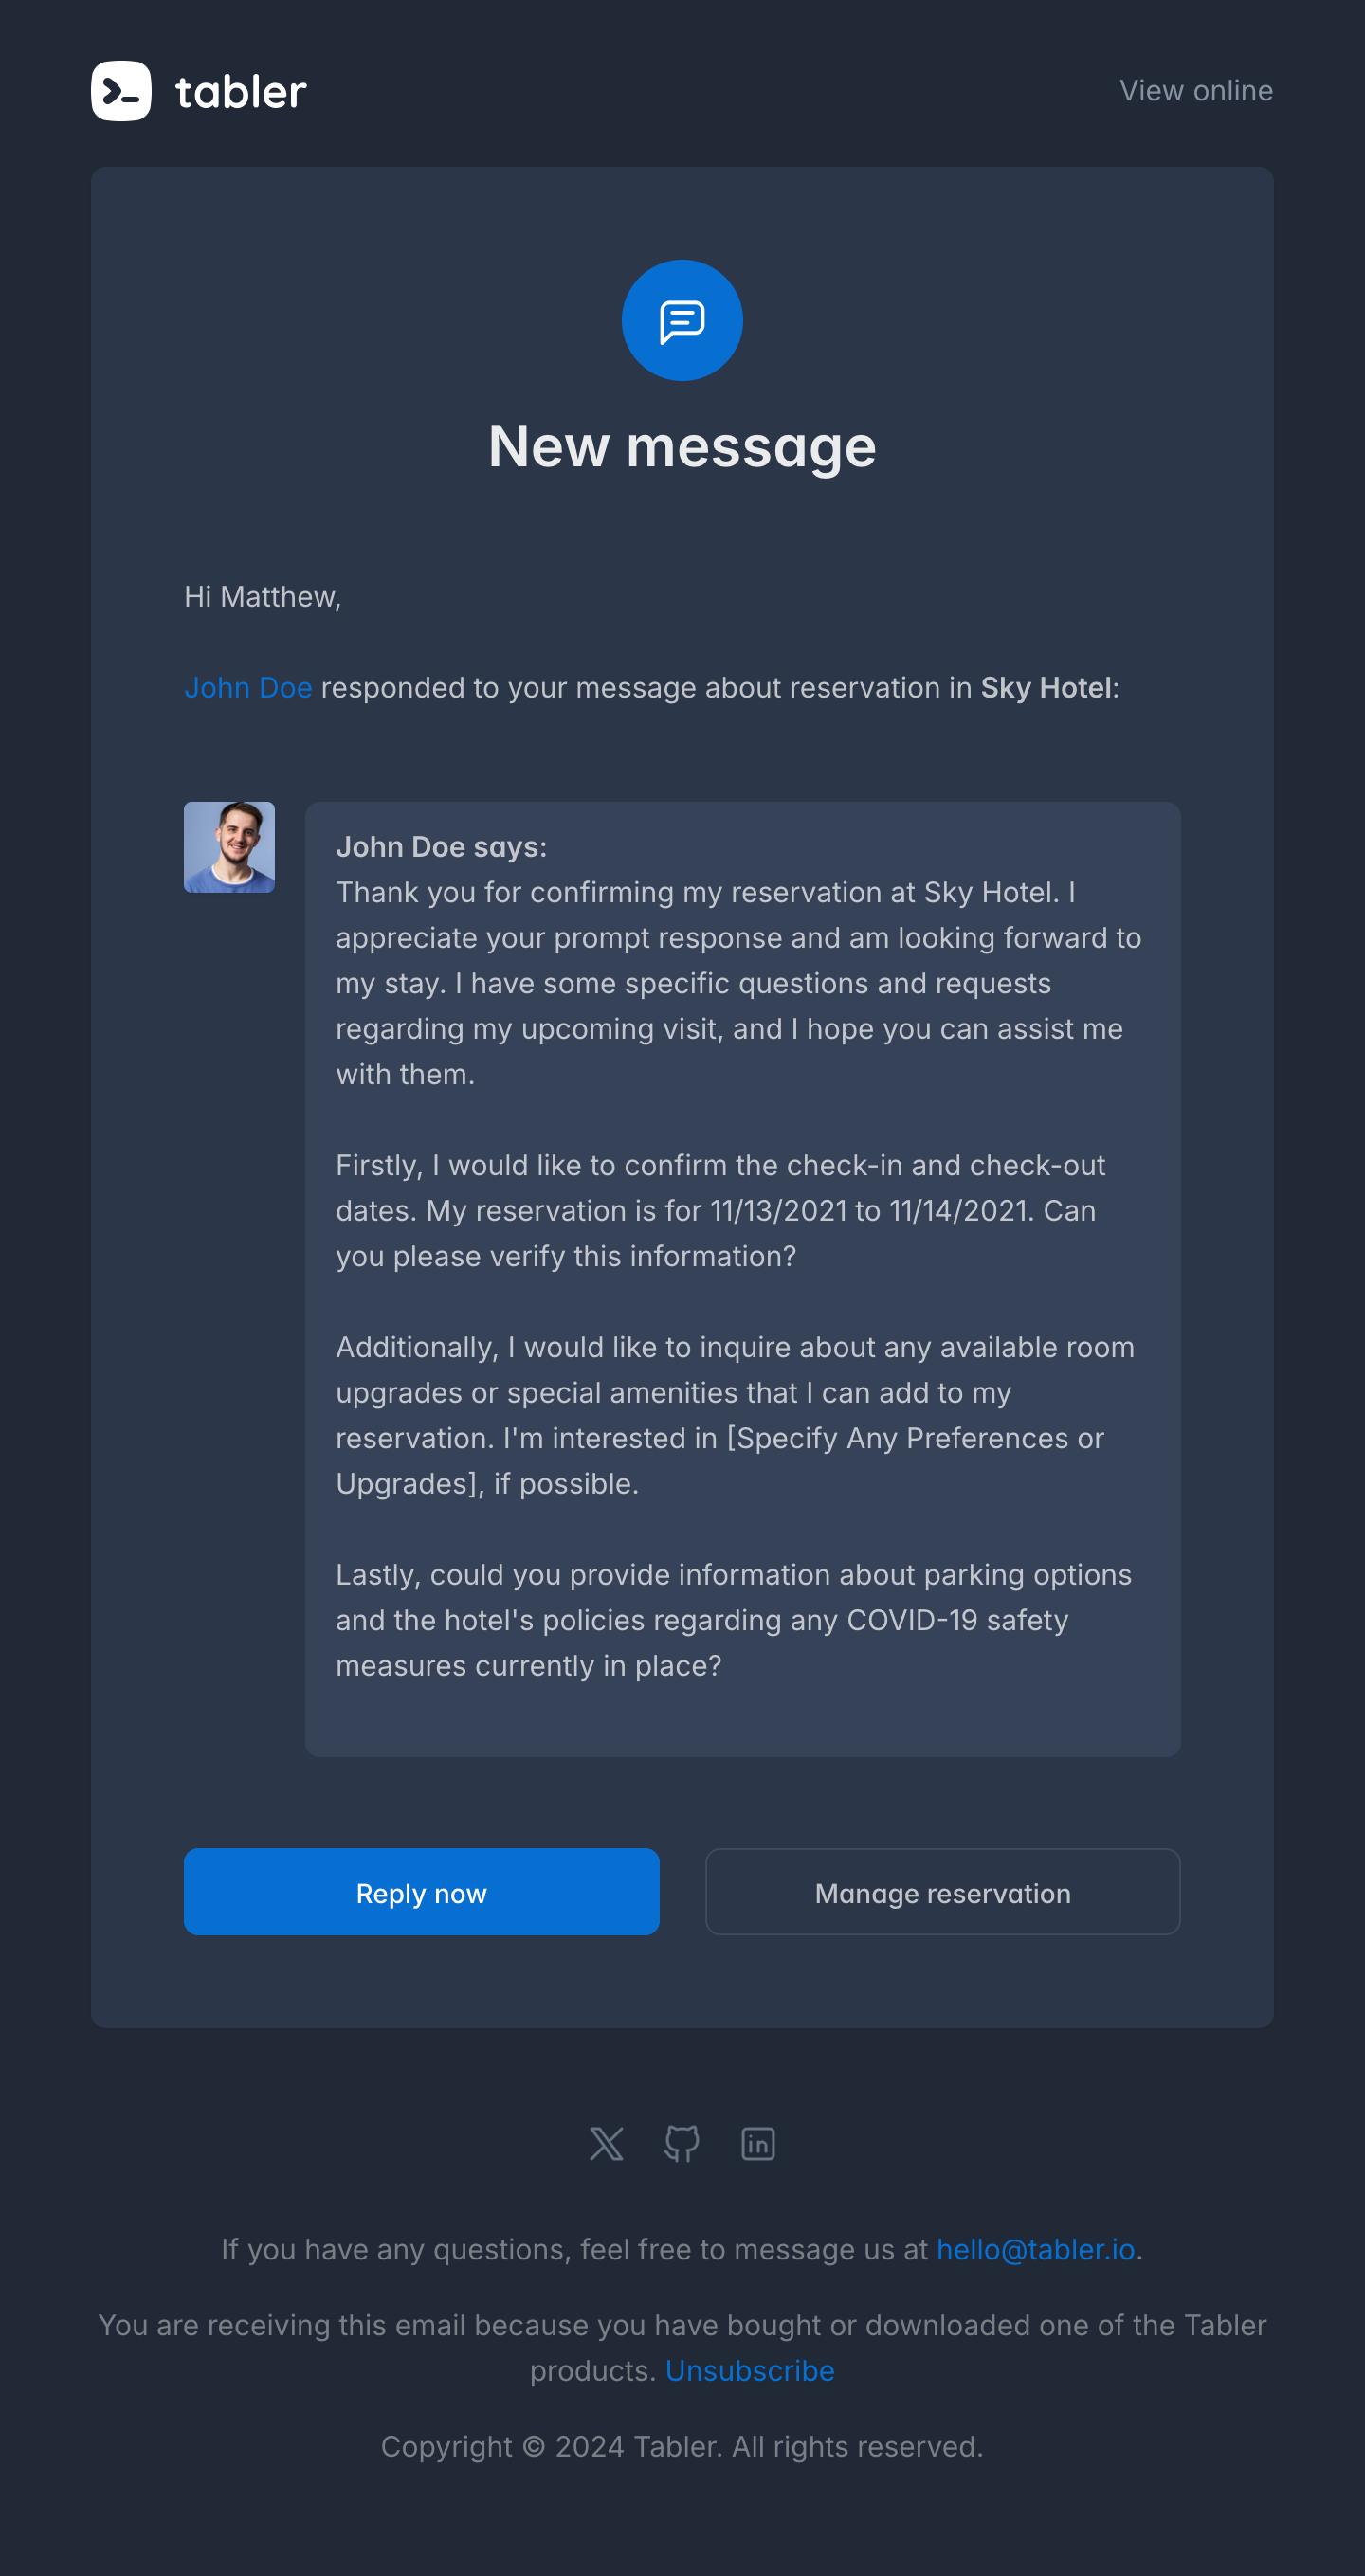
Task: Click the "Hi Matthew," greeting
Action: pyautogui.click(x=263, y=597)
